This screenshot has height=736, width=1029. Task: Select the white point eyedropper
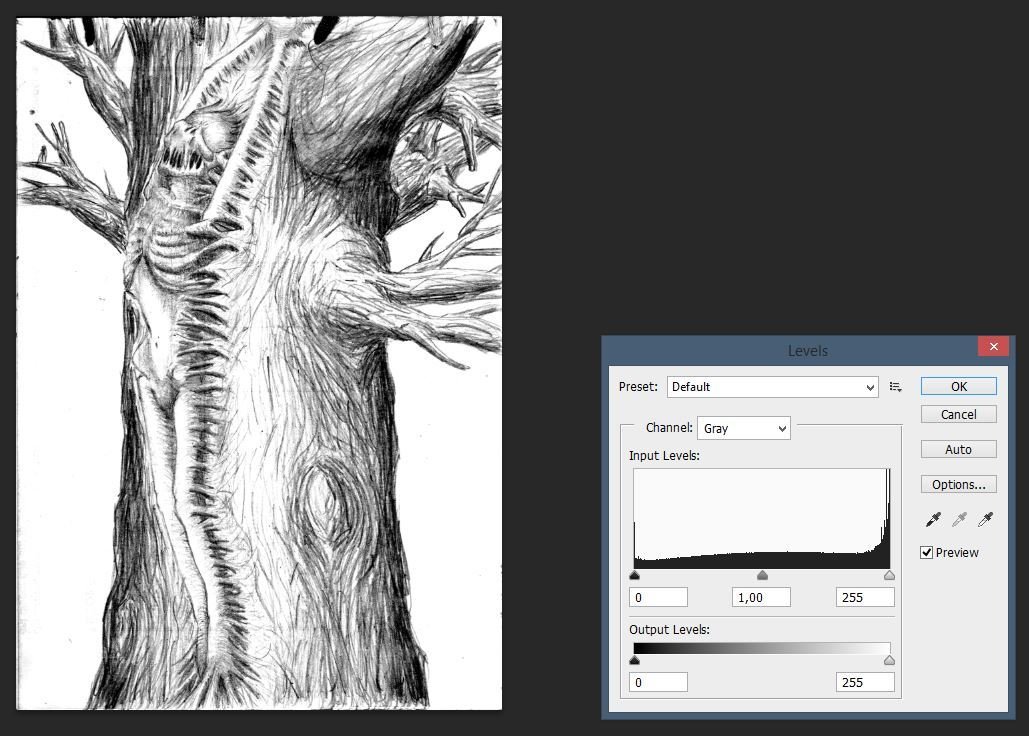[x=985, y=520]
